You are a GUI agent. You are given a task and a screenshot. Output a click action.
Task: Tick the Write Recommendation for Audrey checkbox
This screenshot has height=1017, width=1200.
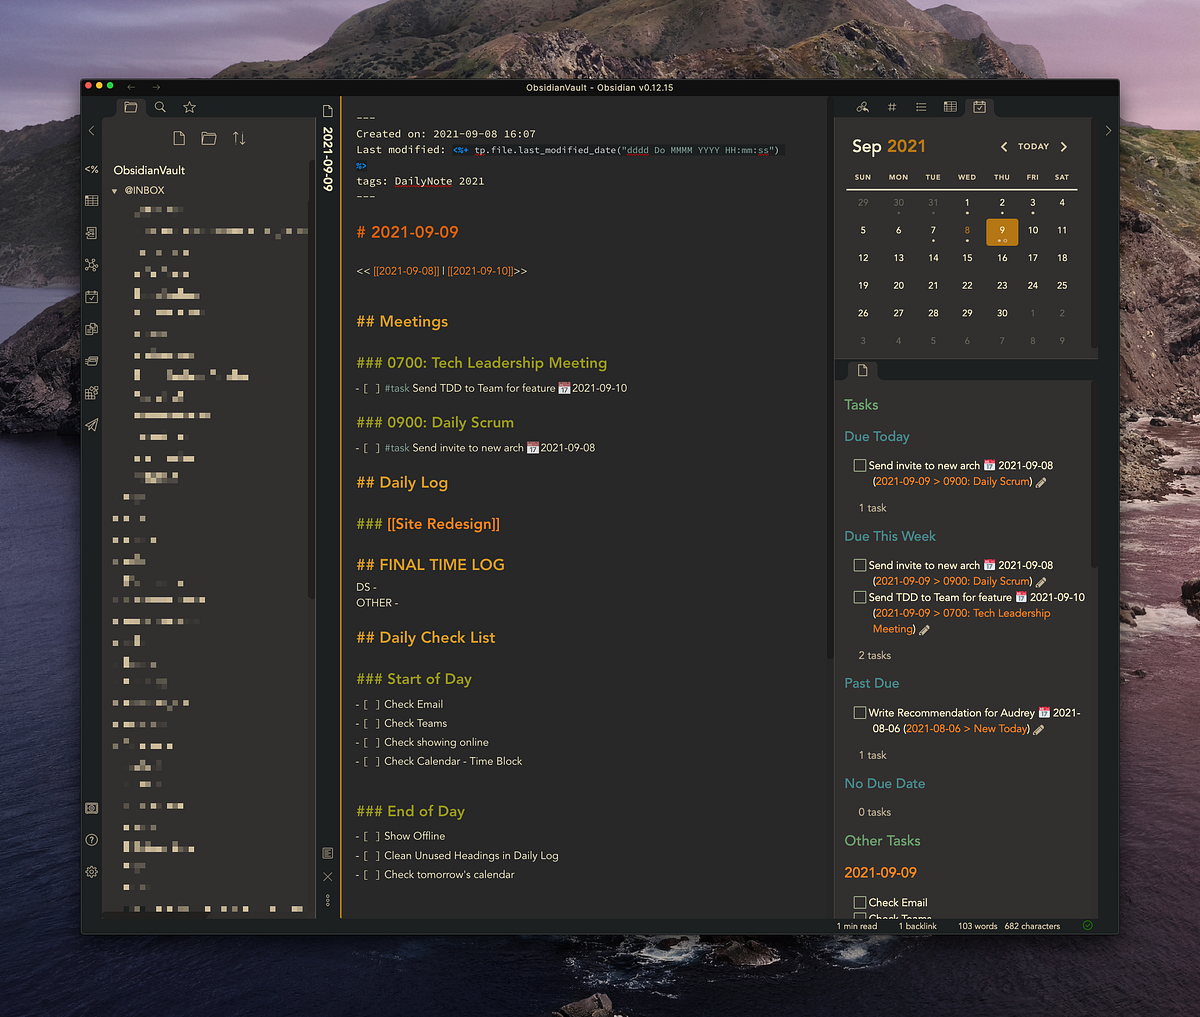859,712
